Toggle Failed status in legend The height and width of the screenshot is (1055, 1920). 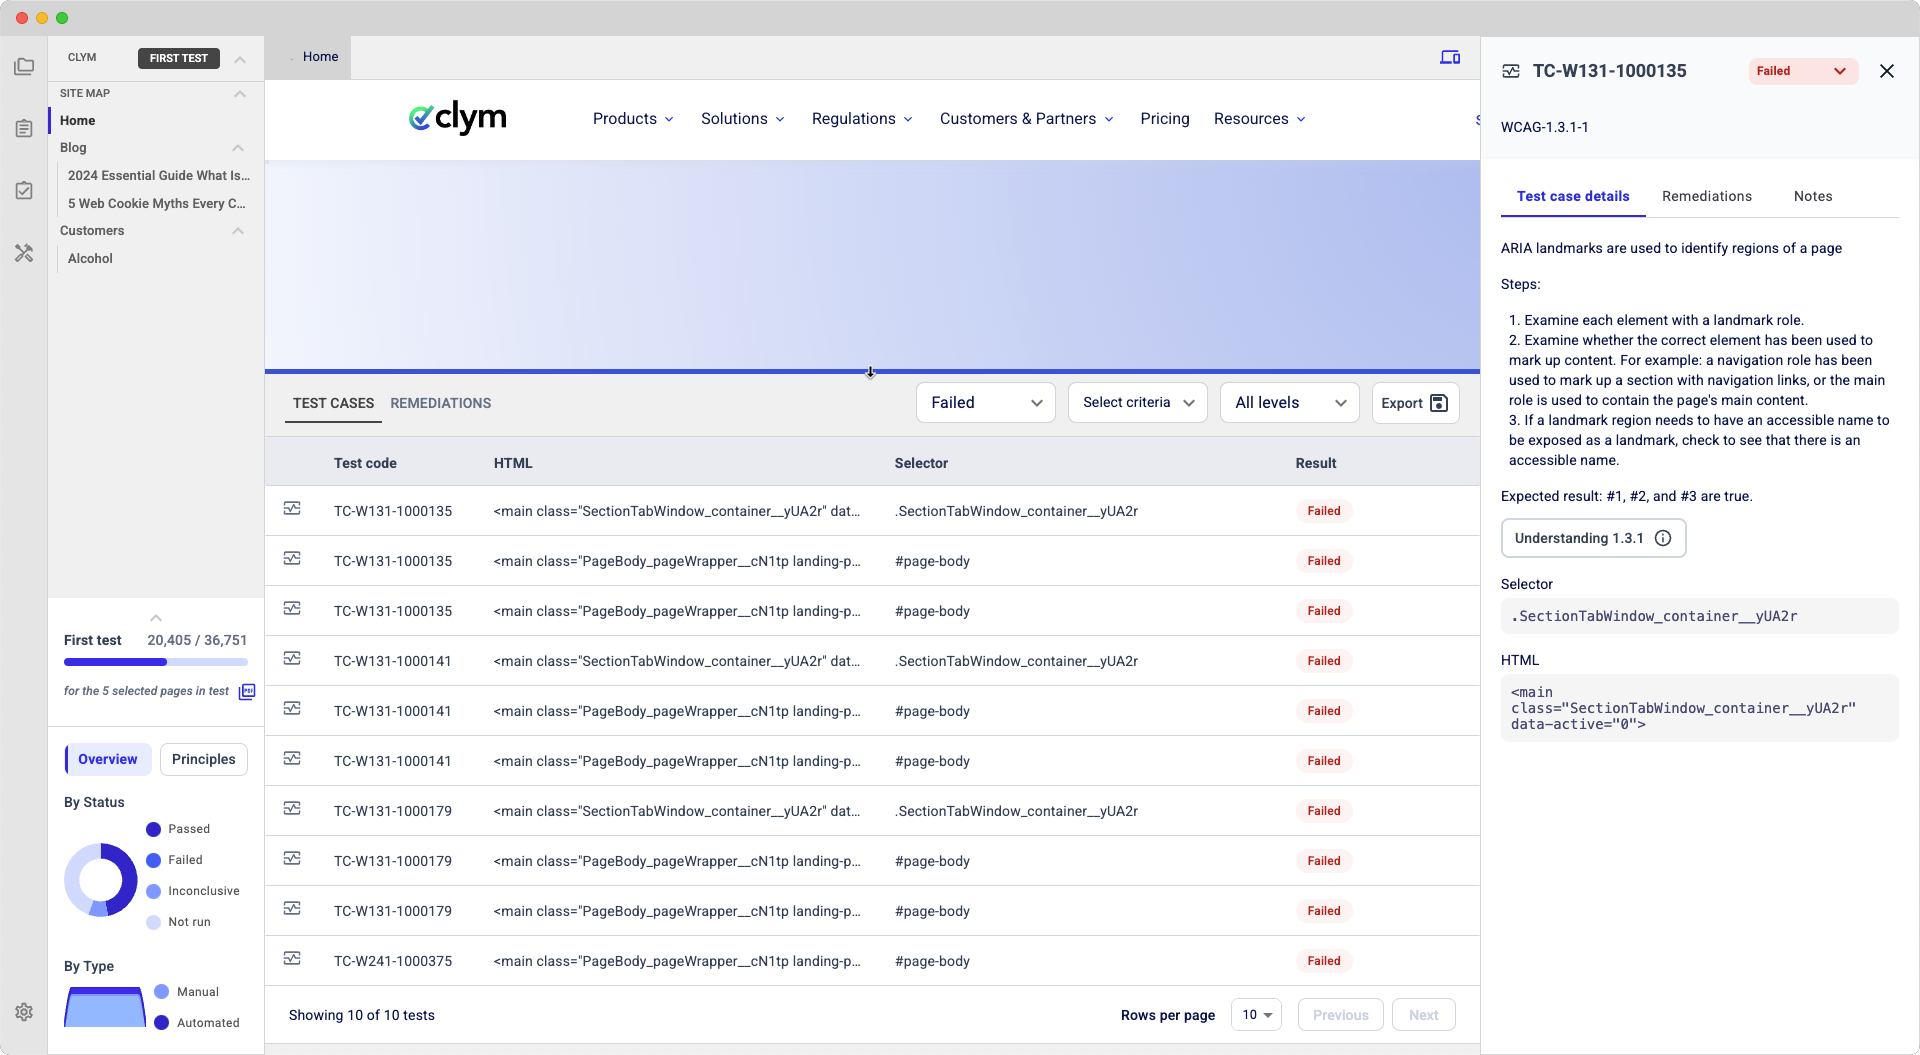click(x=174, y=860)
